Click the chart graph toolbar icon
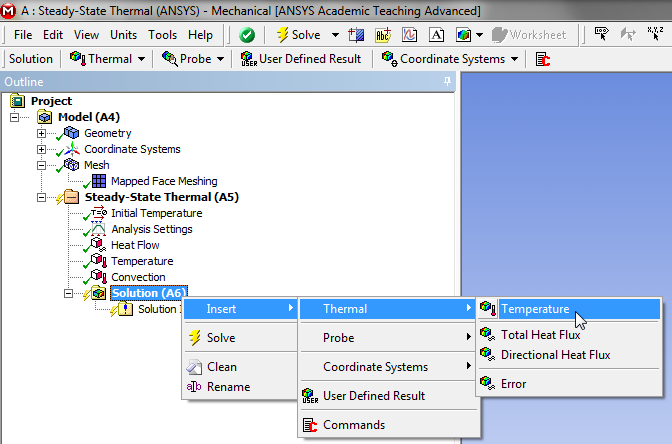The height and width of the screenshot is (444, 672). tap(409, 35)
